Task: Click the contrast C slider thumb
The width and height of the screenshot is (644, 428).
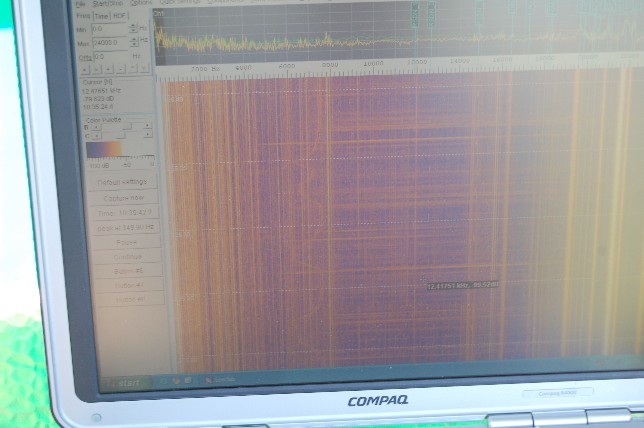Action: tap(120, 135)
